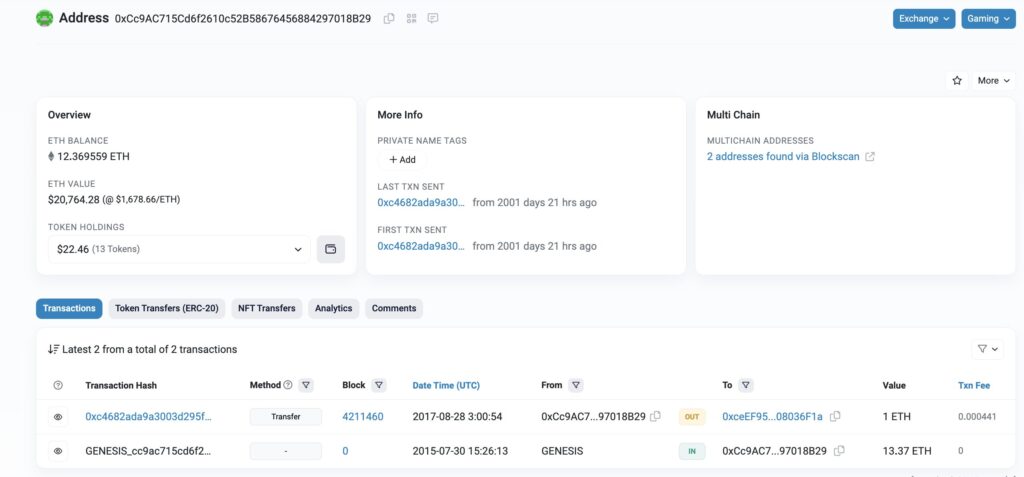Preview the Transfer transaction with eye icon
1024x477 pixels.
(x=58, y=416)
